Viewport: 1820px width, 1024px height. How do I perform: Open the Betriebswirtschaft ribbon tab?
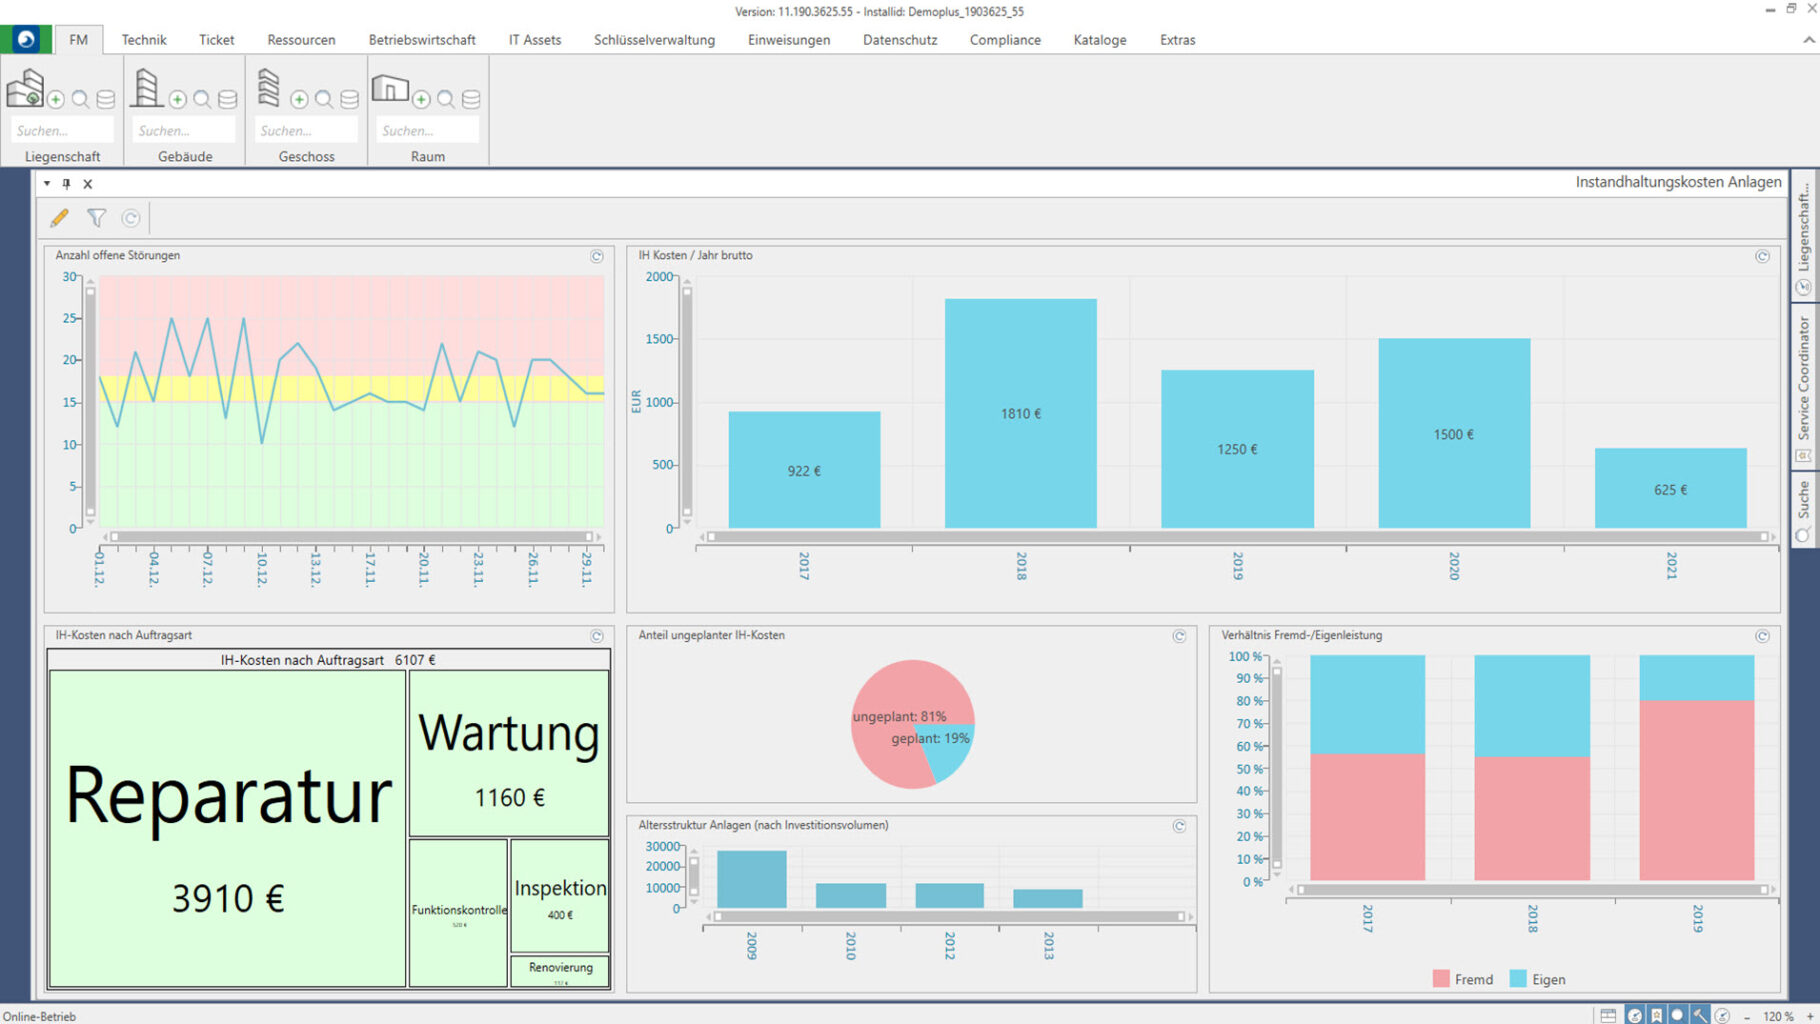[x=421, y=40]
